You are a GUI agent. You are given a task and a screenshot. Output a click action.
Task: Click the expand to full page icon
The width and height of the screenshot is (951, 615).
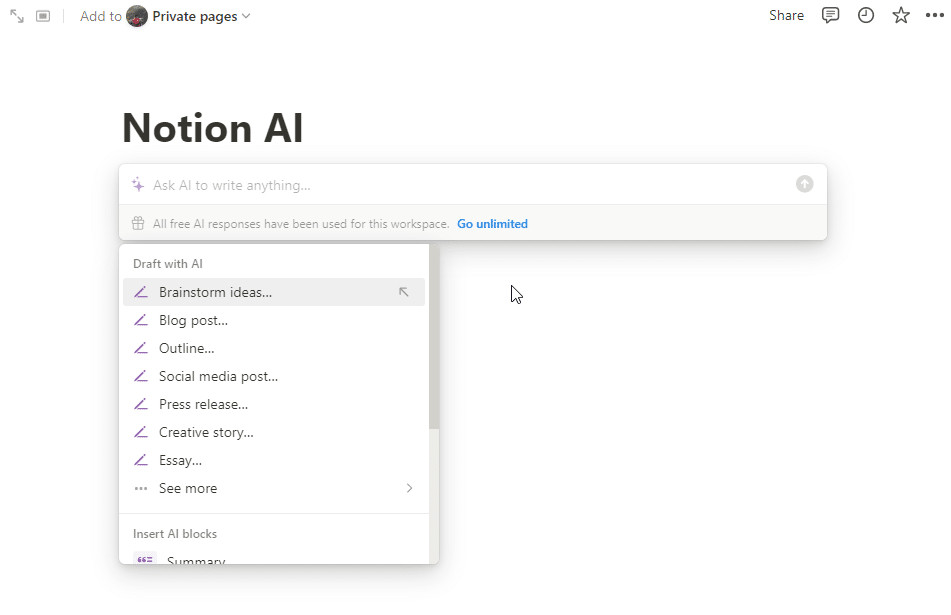pos(17,16)
